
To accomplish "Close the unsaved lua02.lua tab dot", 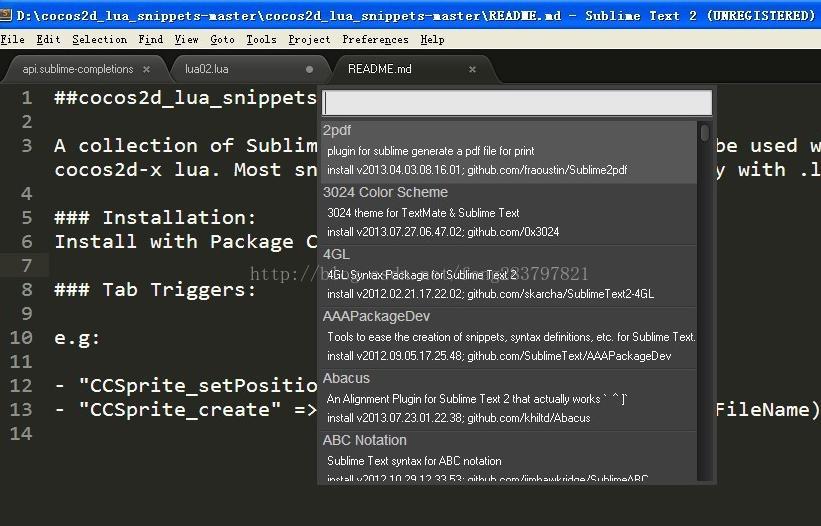I will pyautogui.click(x=309, y=69).
